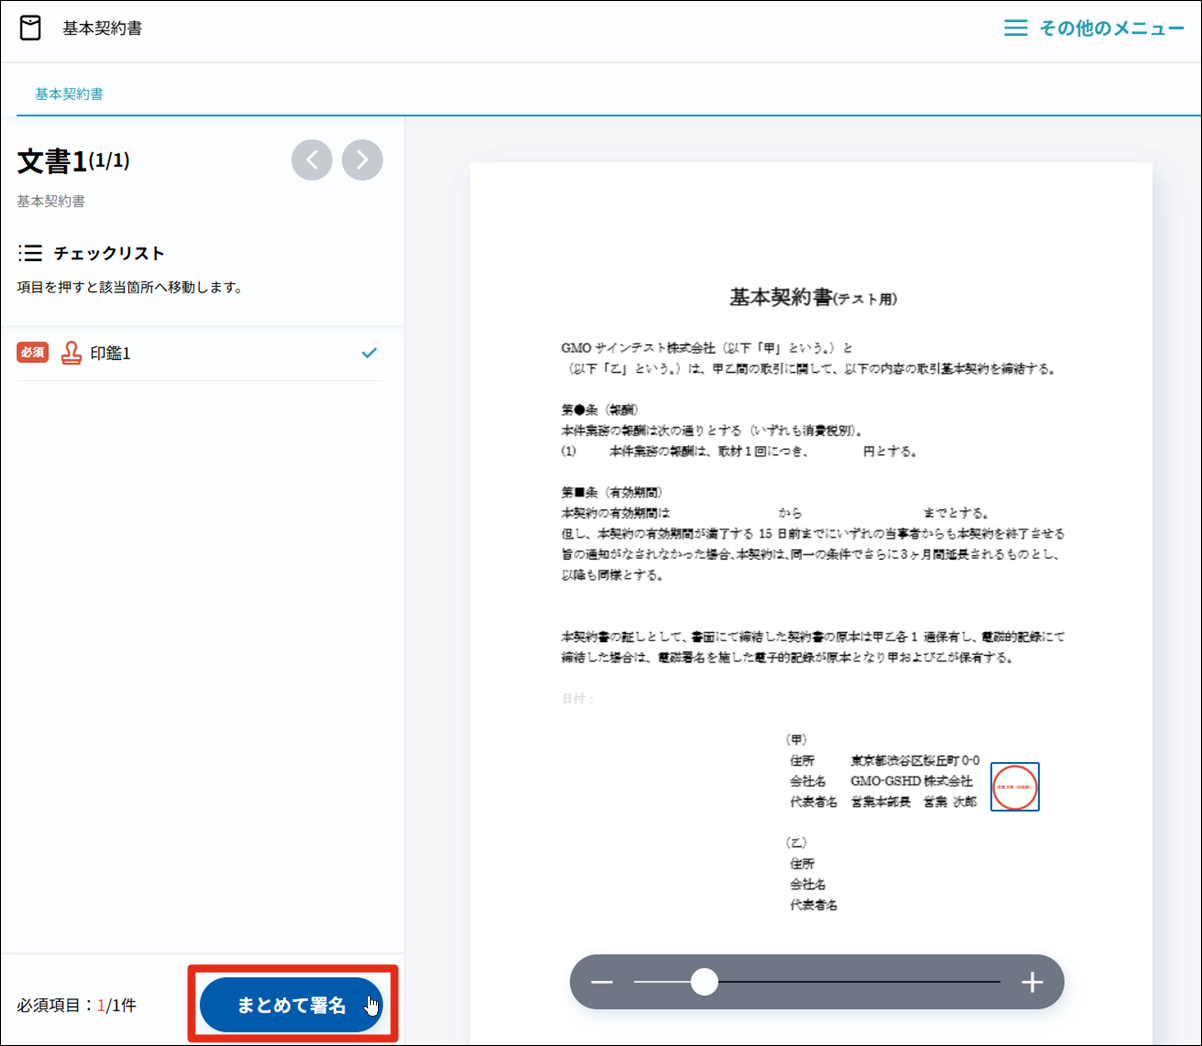Click the red seal stamp on the document

coord(1015,787)
